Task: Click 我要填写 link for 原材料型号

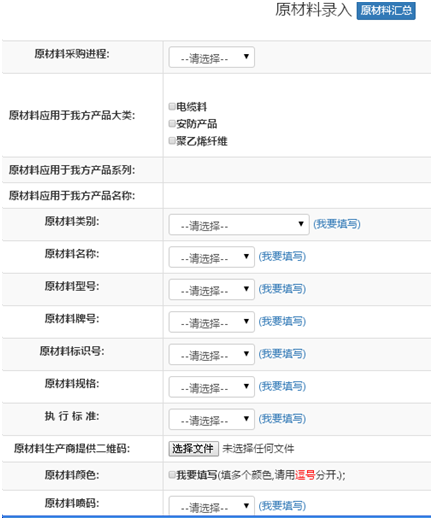Action: [282, 289]
